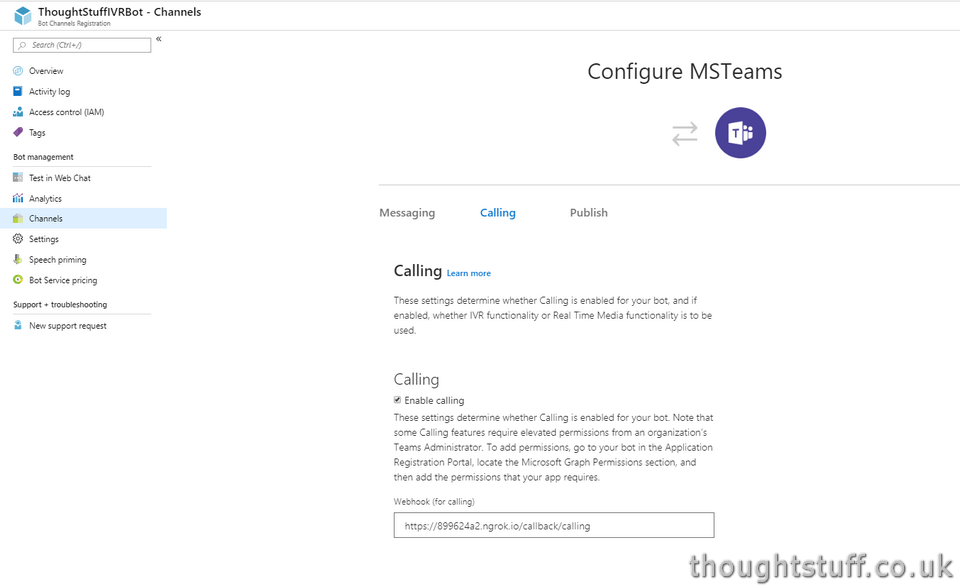The height and width of the screenshot is (587, 960).
Task: Click the Microsoft Teams logo icon
Action: 740,133
